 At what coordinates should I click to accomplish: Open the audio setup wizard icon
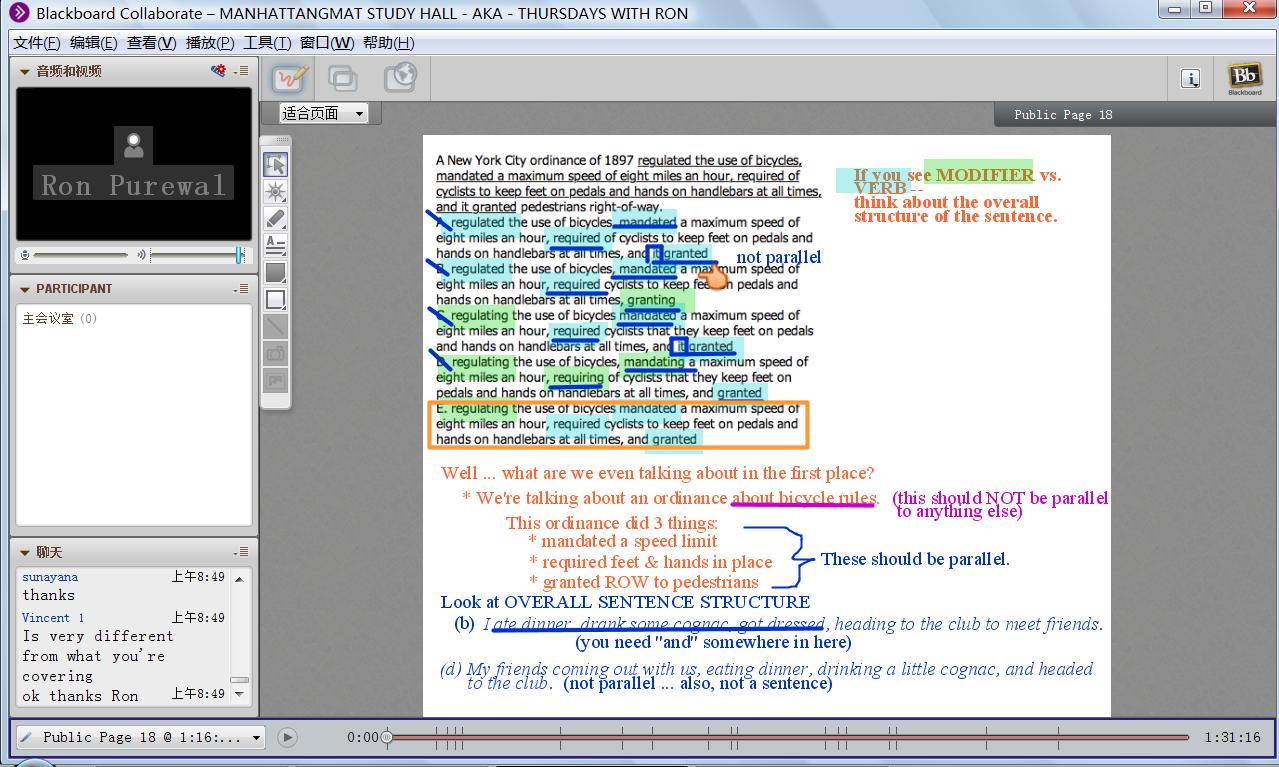click(x=219, y=71)
